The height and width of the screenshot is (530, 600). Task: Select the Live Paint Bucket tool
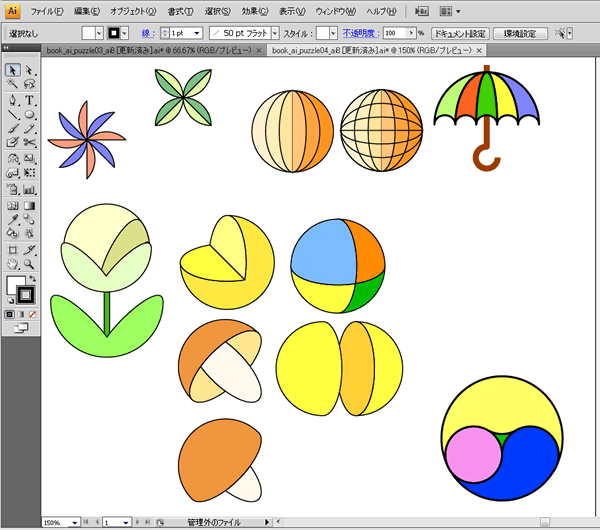(x=13, y=233)
